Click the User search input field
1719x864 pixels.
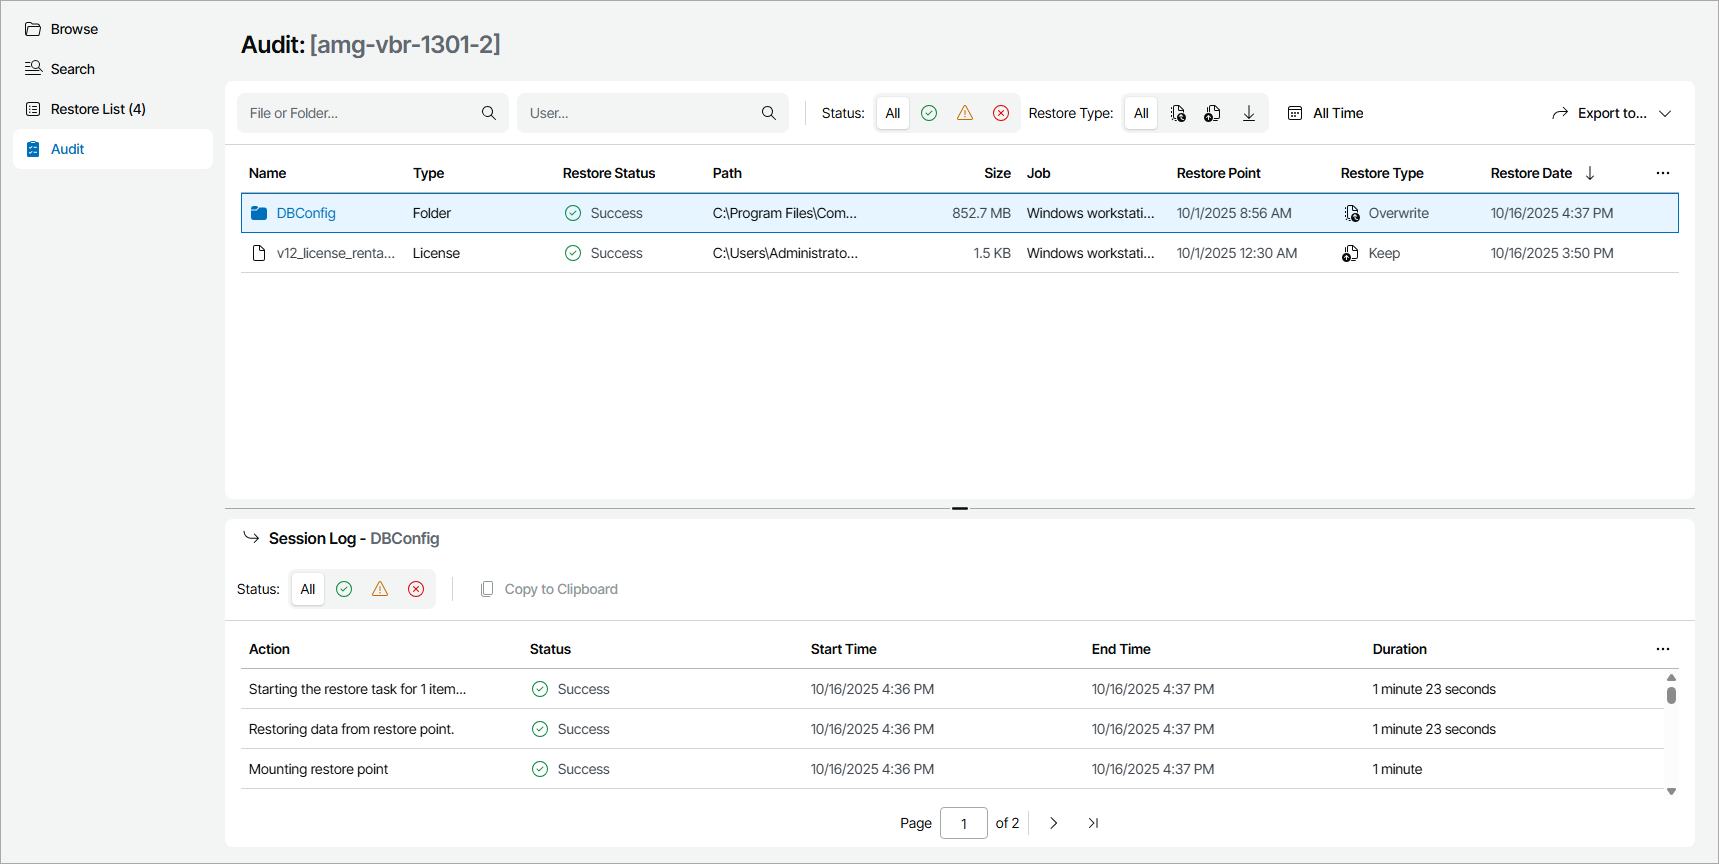coord(640,113)
